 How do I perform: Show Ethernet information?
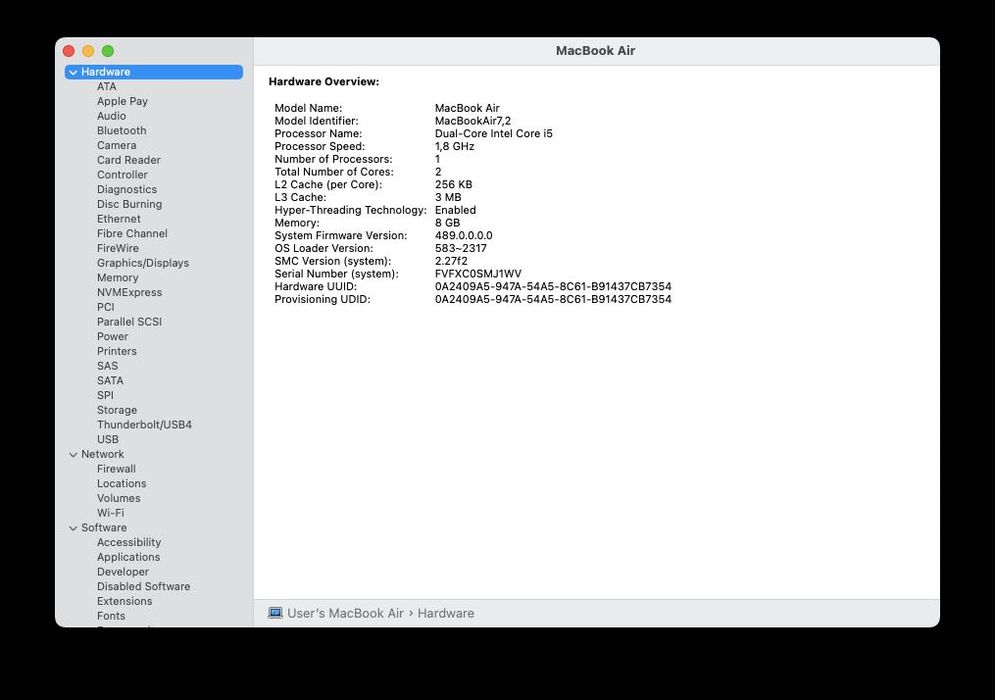click(119, 218)
